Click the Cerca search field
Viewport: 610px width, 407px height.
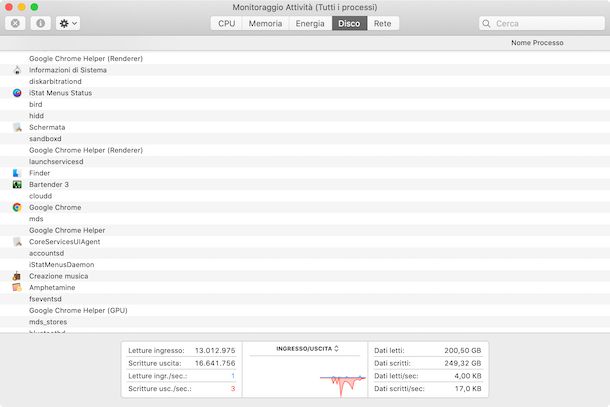(x=542, y=23)
